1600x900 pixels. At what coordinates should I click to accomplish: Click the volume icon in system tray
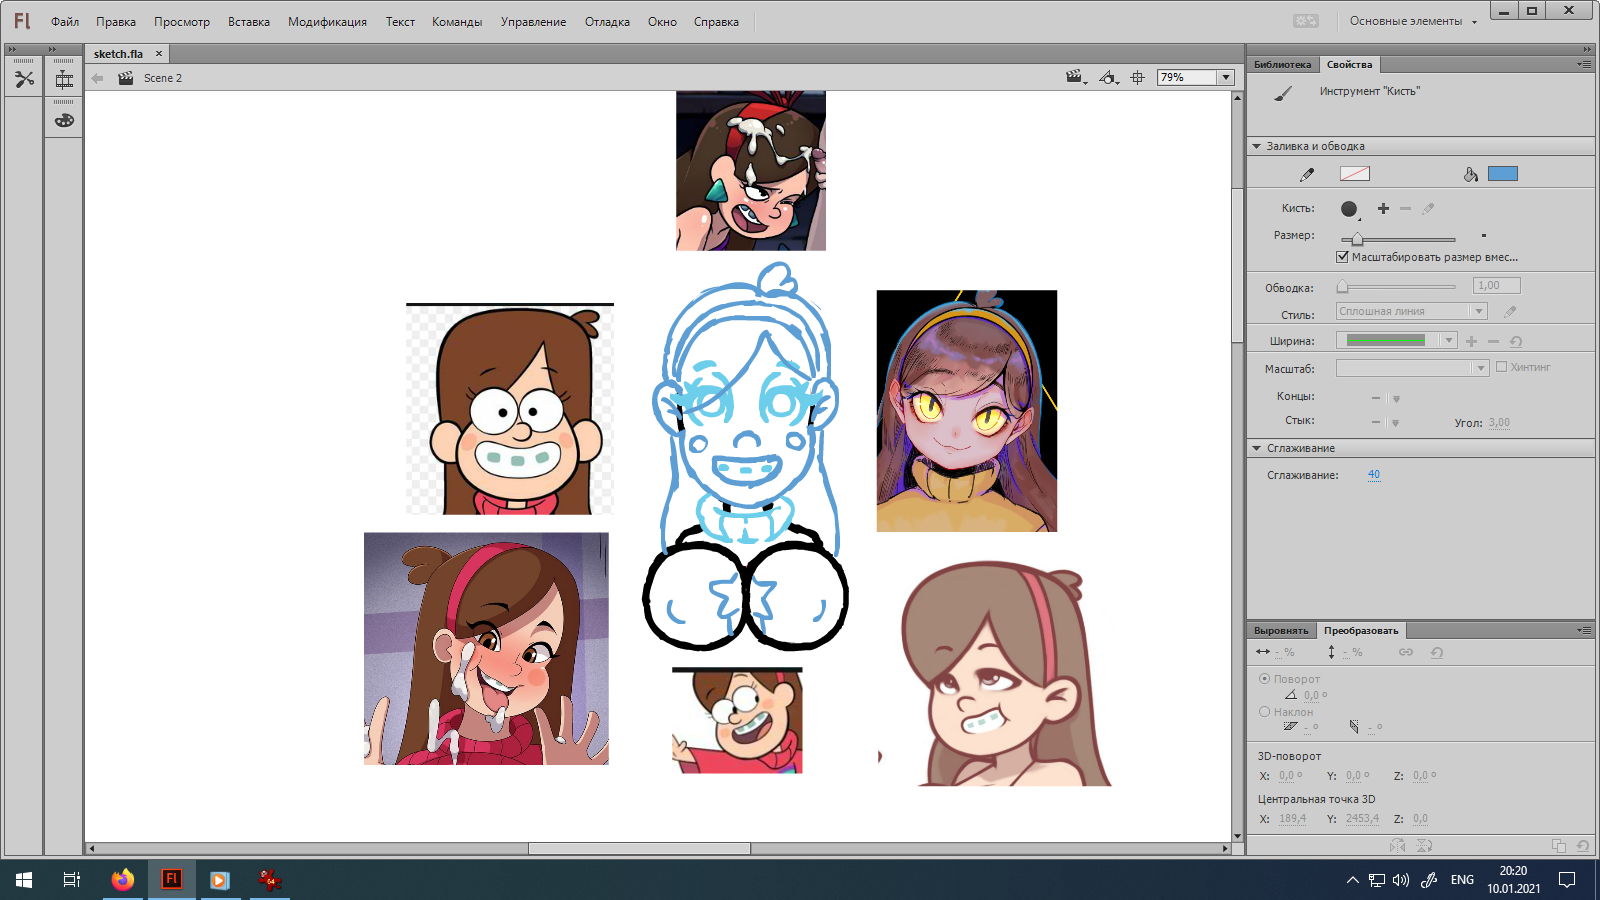pyautogui.click(x=1401, y=880)
